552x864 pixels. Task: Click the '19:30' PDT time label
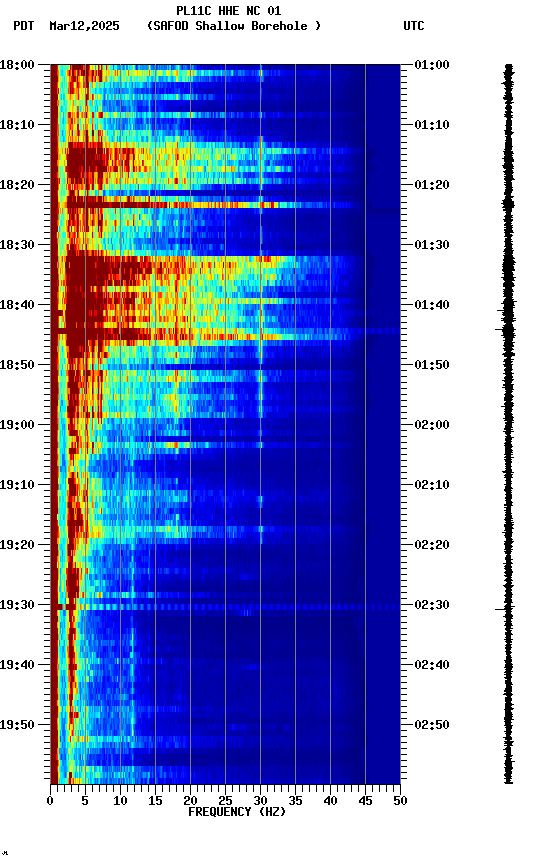click(x=17, y=605)
